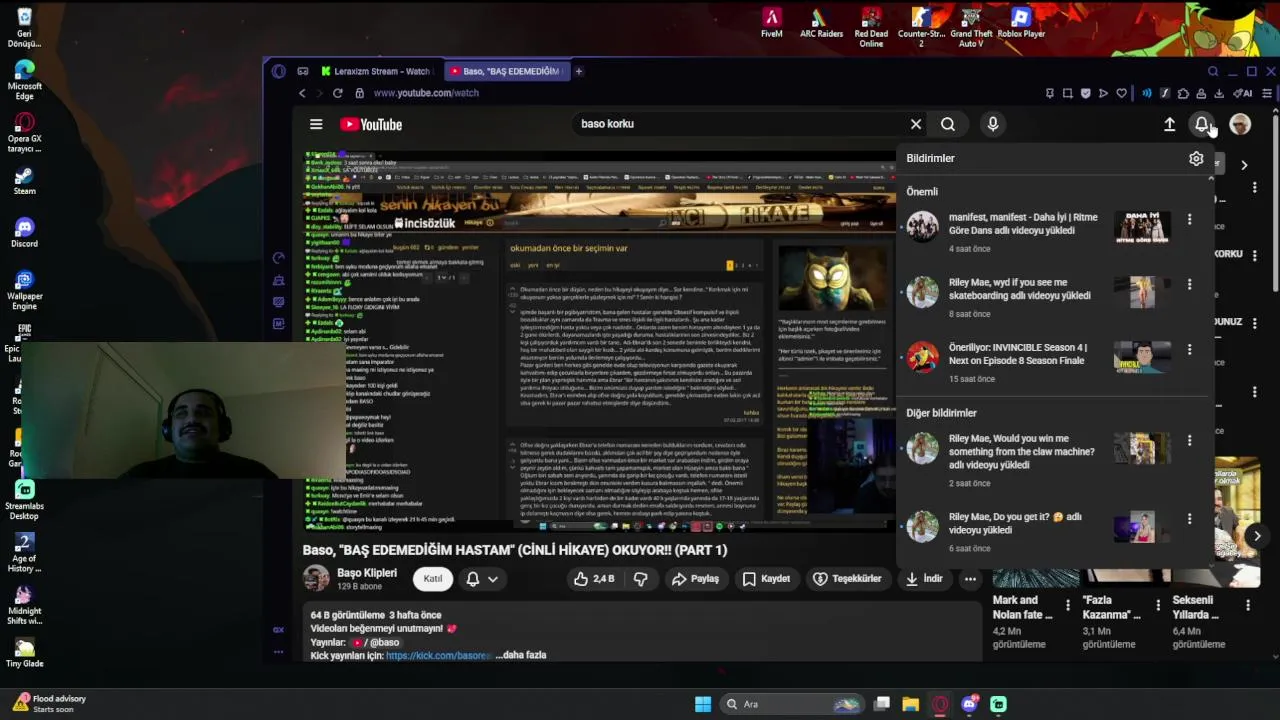The width and height of the screenshot is (1280, 720).
Task: Open the Opera GX menu logo button
Action: (279, 71)
